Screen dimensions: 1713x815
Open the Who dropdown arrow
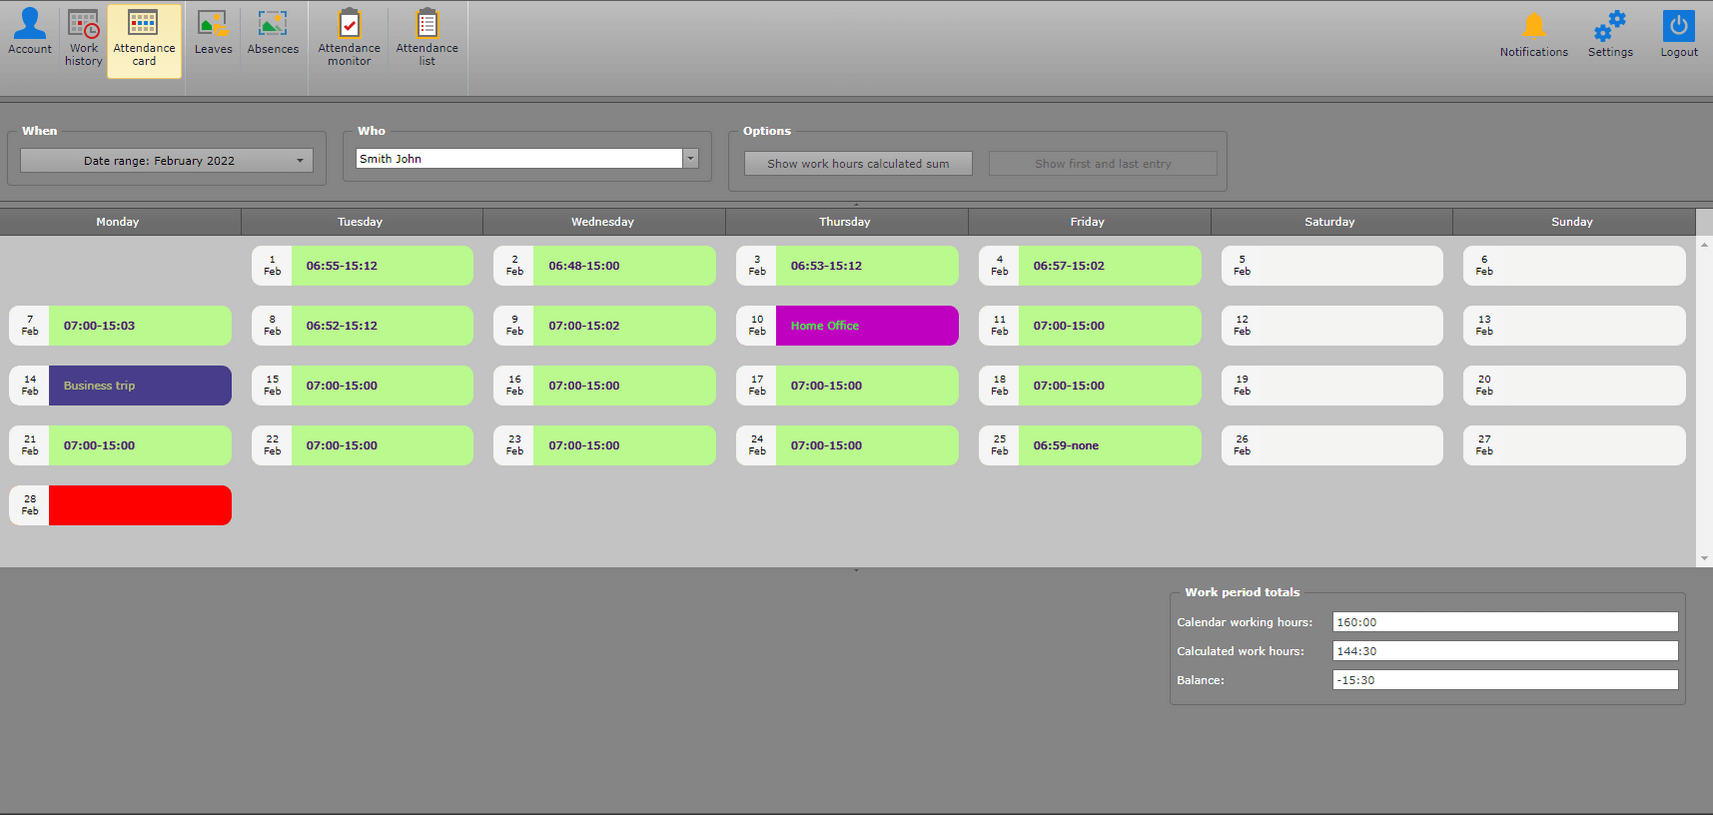click(690, 159)
